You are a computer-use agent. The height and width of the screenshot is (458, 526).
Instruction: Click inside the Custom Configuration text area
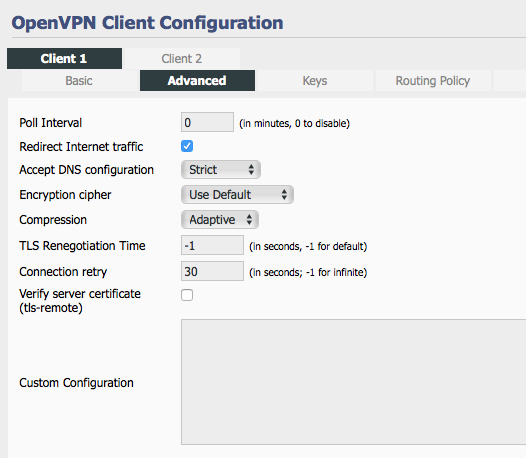(x=354, y=382)
